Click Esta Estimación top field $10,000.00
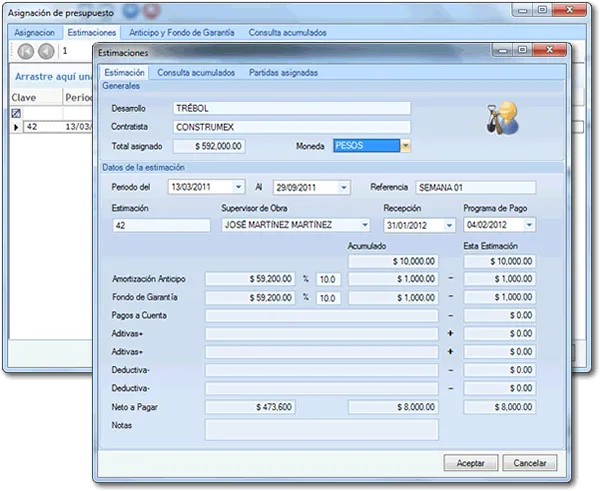 [500, 261]
